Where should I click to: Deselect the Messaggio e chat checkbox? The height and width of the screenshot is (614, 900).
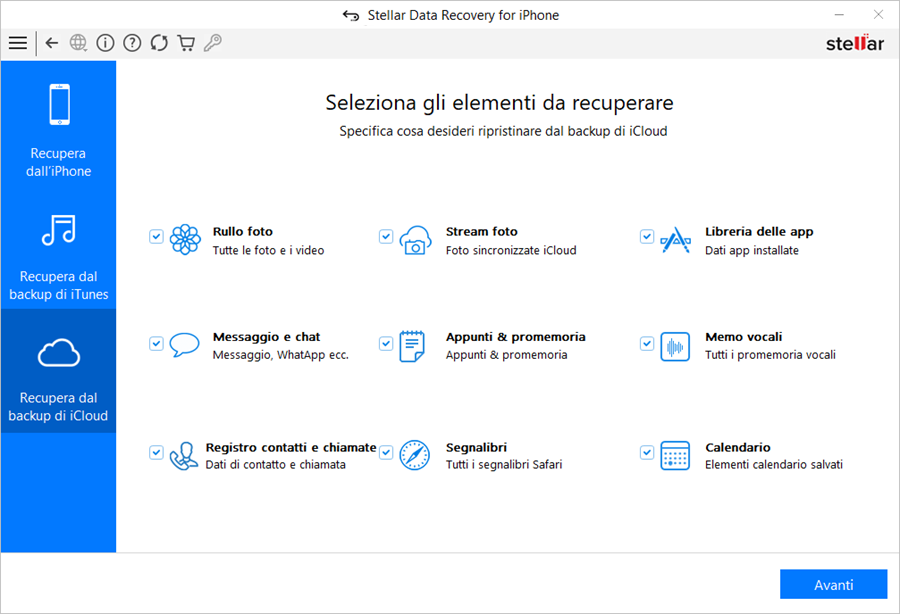tap(156, 343)
